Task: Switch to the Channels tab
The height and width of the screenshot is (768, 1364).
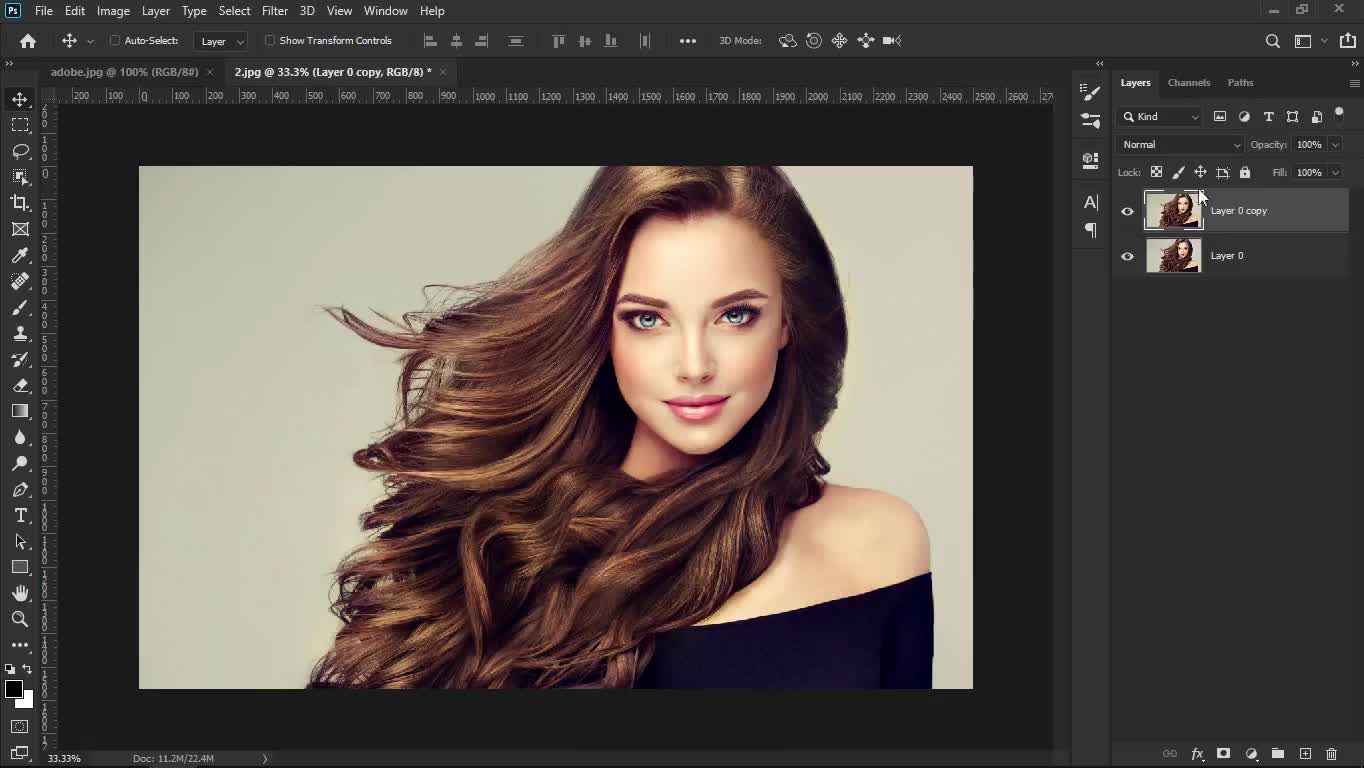Action: pos(1188,83)
